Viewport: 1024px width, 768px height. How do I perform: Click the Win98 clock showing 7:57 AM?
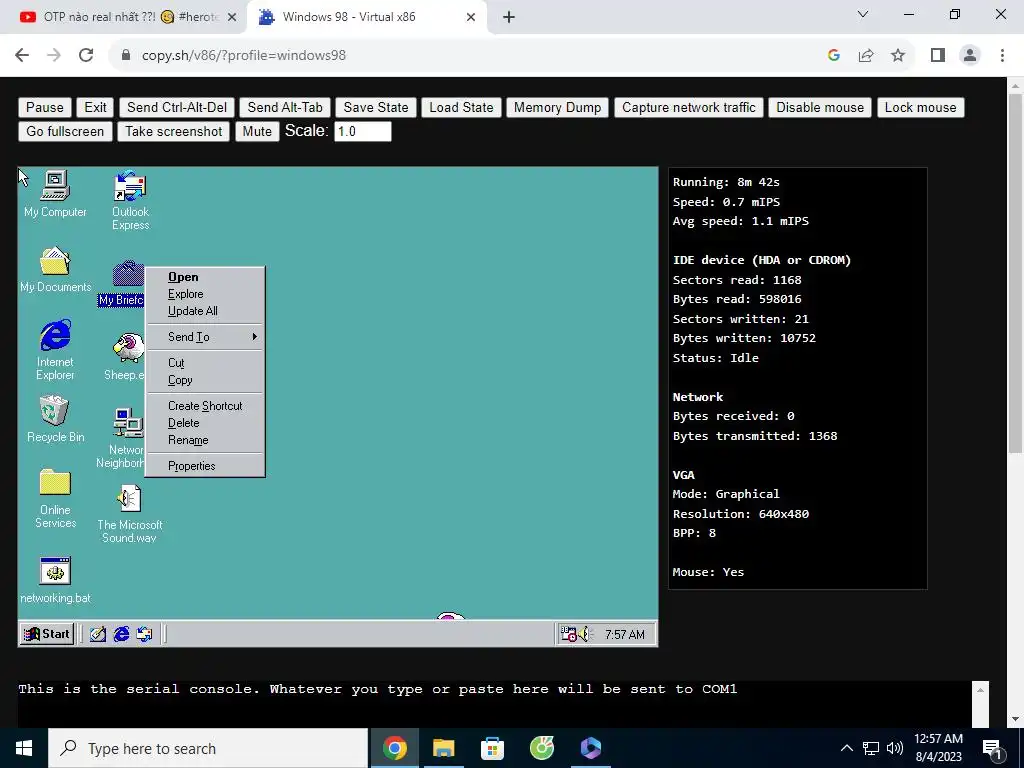(x=624, y=635)
